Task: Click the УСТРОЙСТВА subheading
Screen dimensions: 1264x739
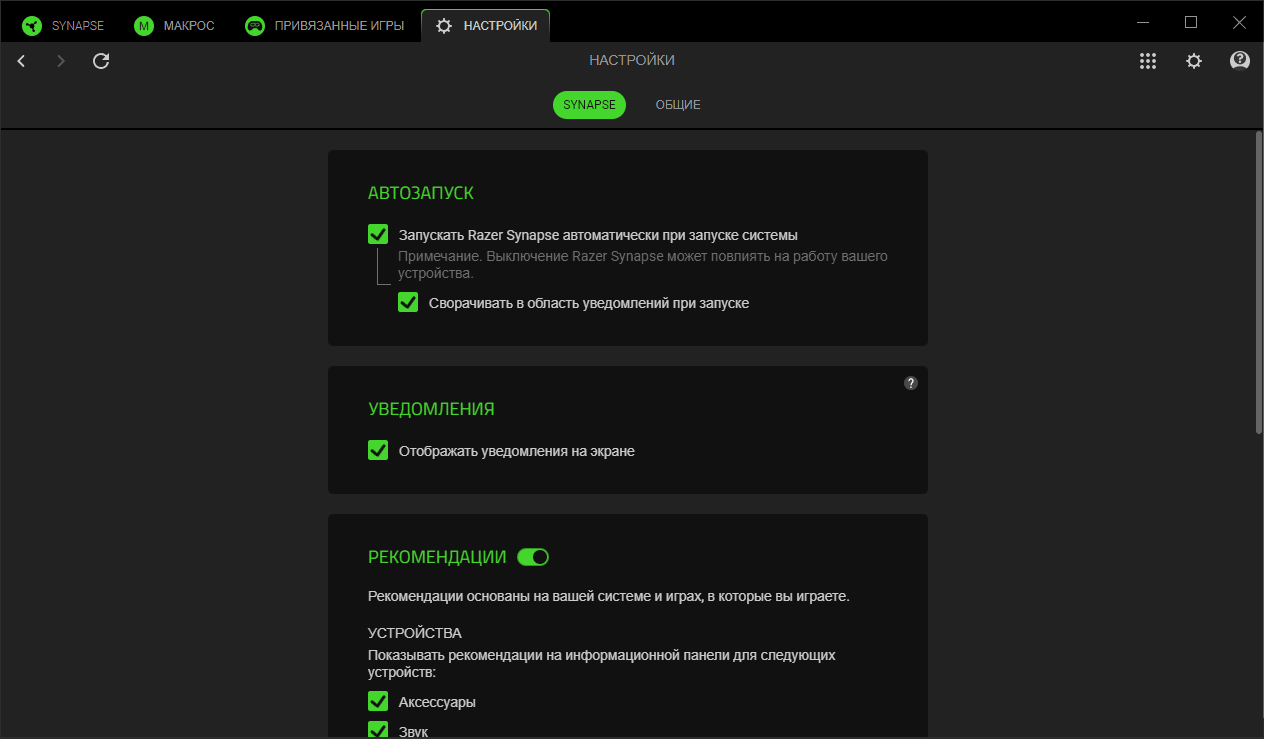Action: 415,633
